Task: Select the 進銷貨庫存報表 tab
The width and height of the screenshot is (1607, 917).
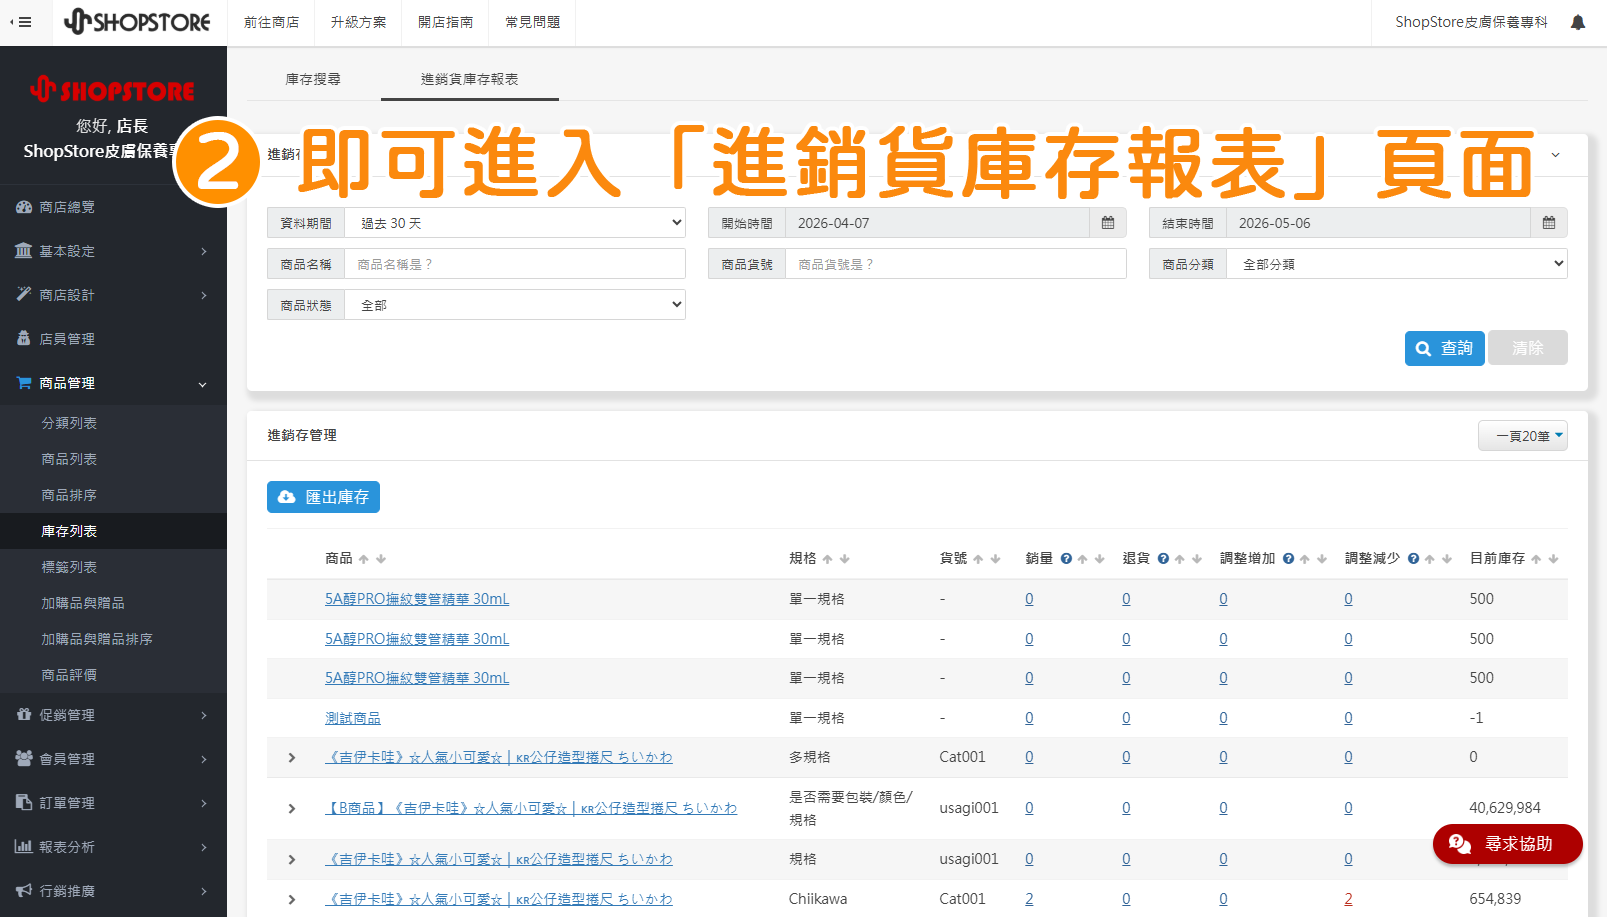Action: 470,79
